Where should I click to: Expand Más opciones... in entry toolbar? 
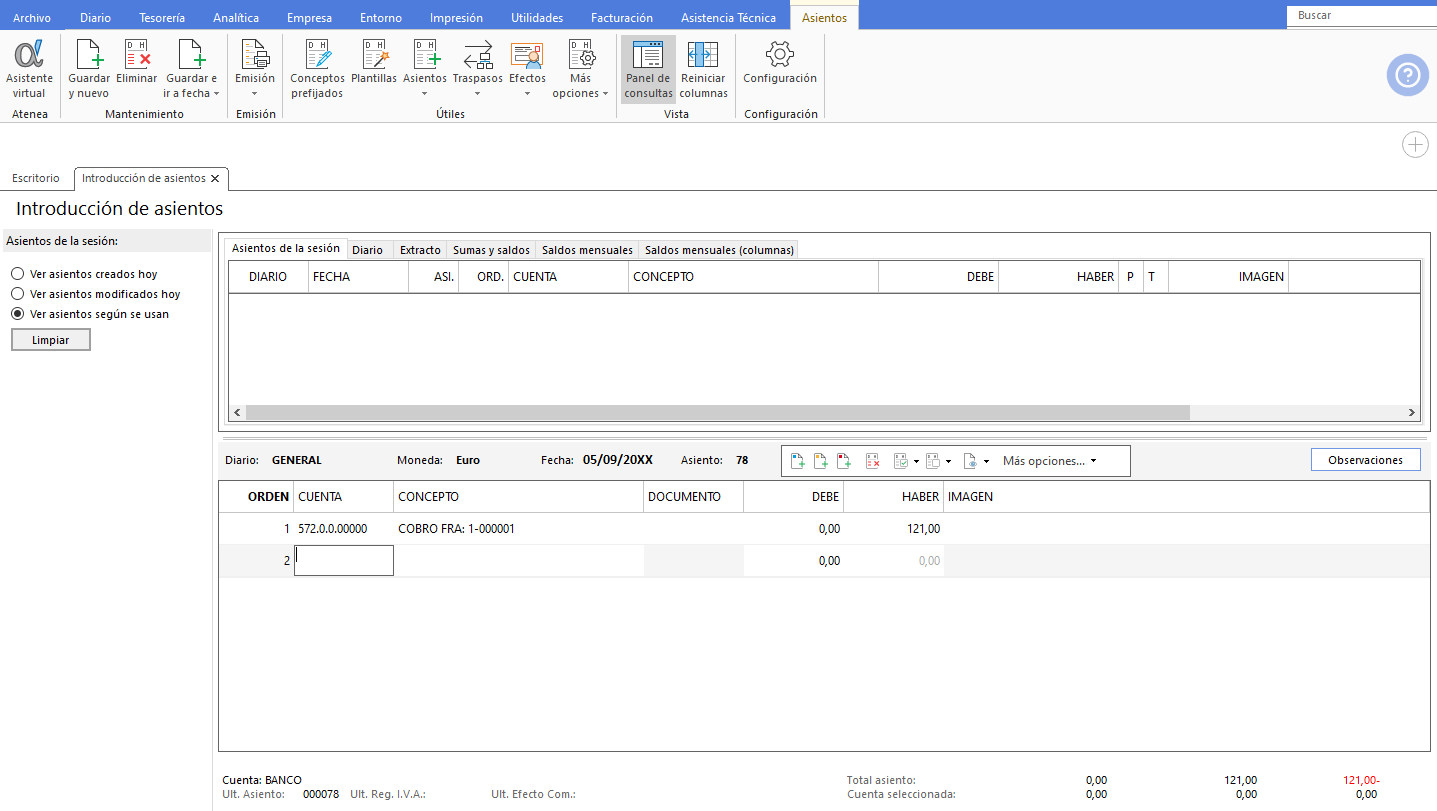(x=1050, y=461)
